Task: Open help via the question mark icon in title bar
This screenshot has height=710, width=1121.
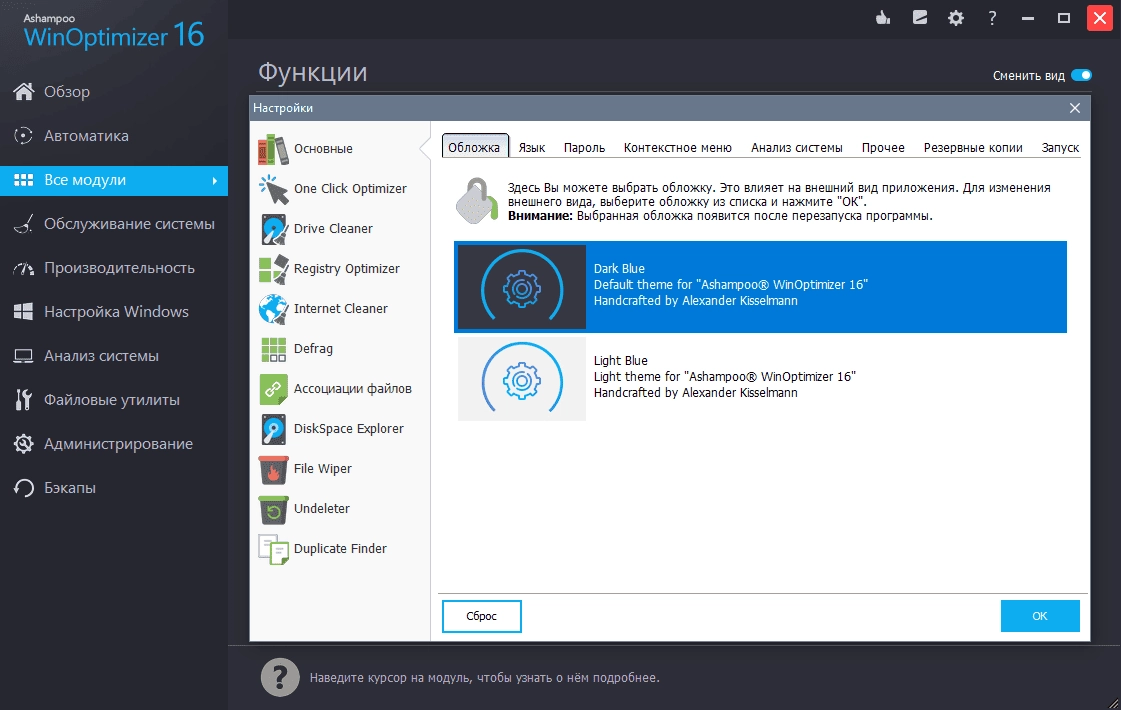Action: coord(992,18)
